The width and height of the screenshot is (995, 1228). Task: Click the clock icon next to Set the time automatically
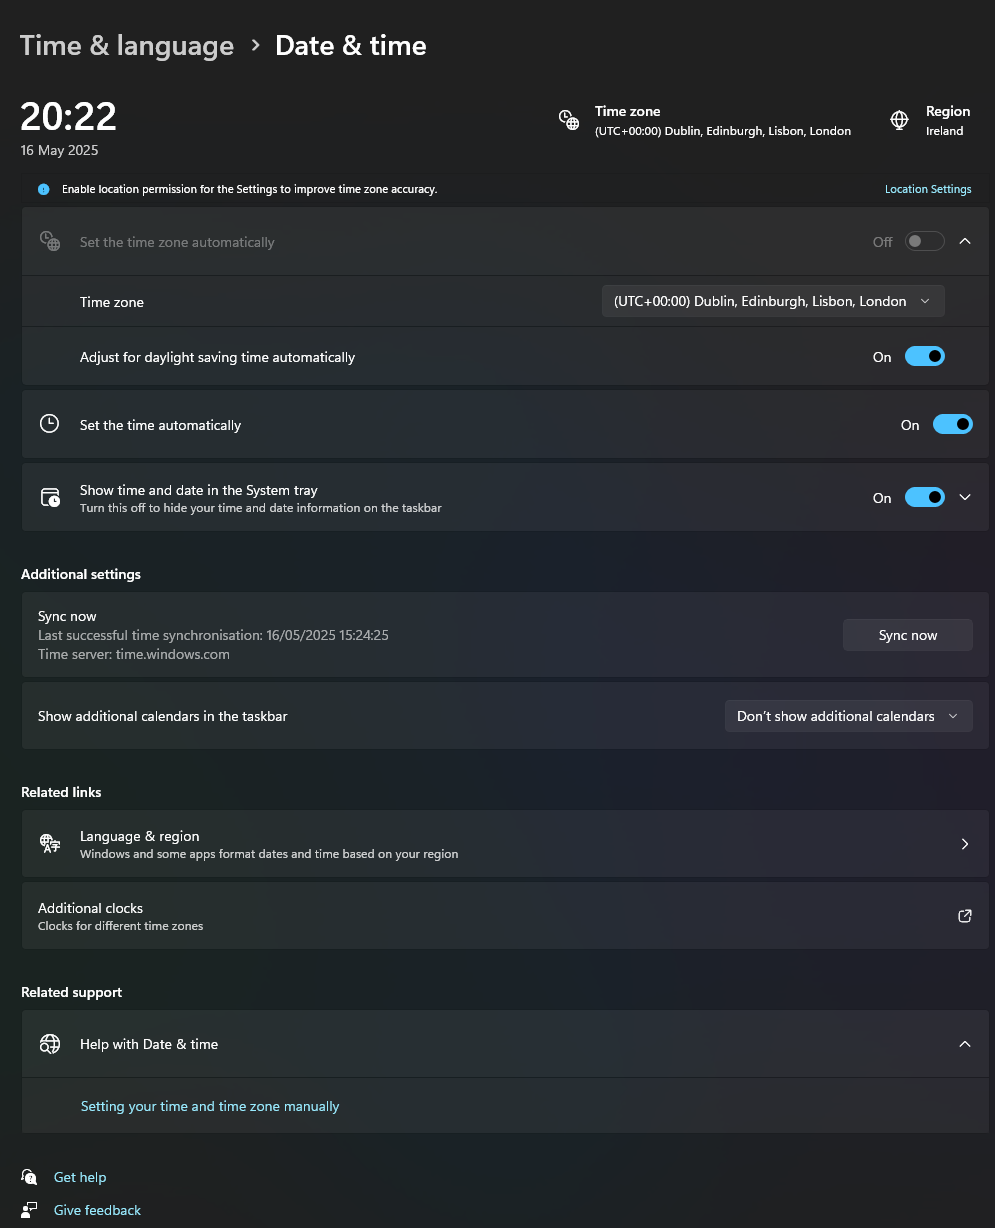pyautogui.click(x=49, y=424)
